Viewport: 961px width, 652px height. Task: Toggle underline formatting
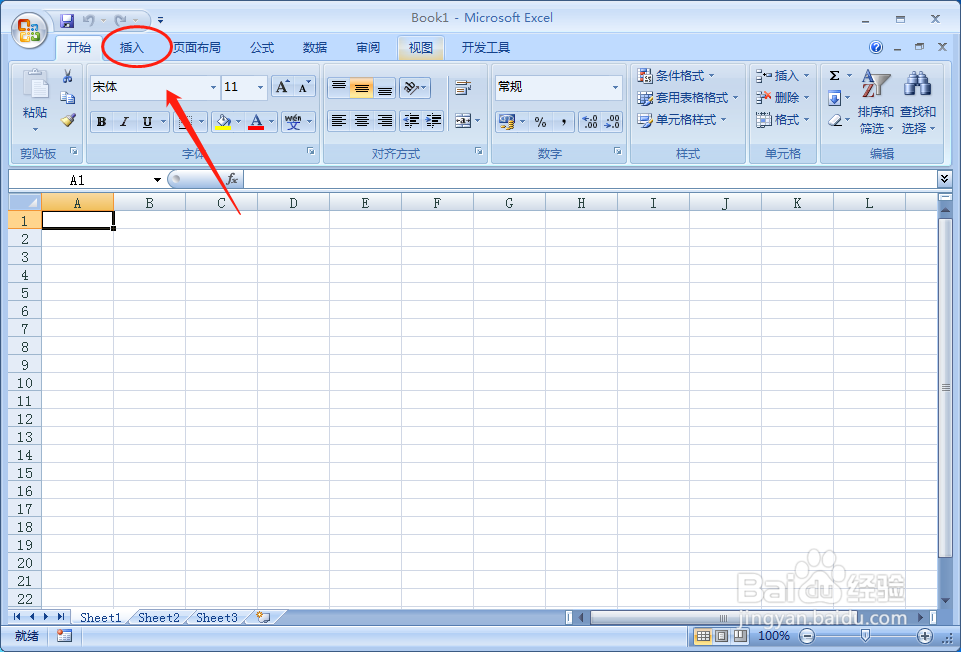click(x=147, y=122)
